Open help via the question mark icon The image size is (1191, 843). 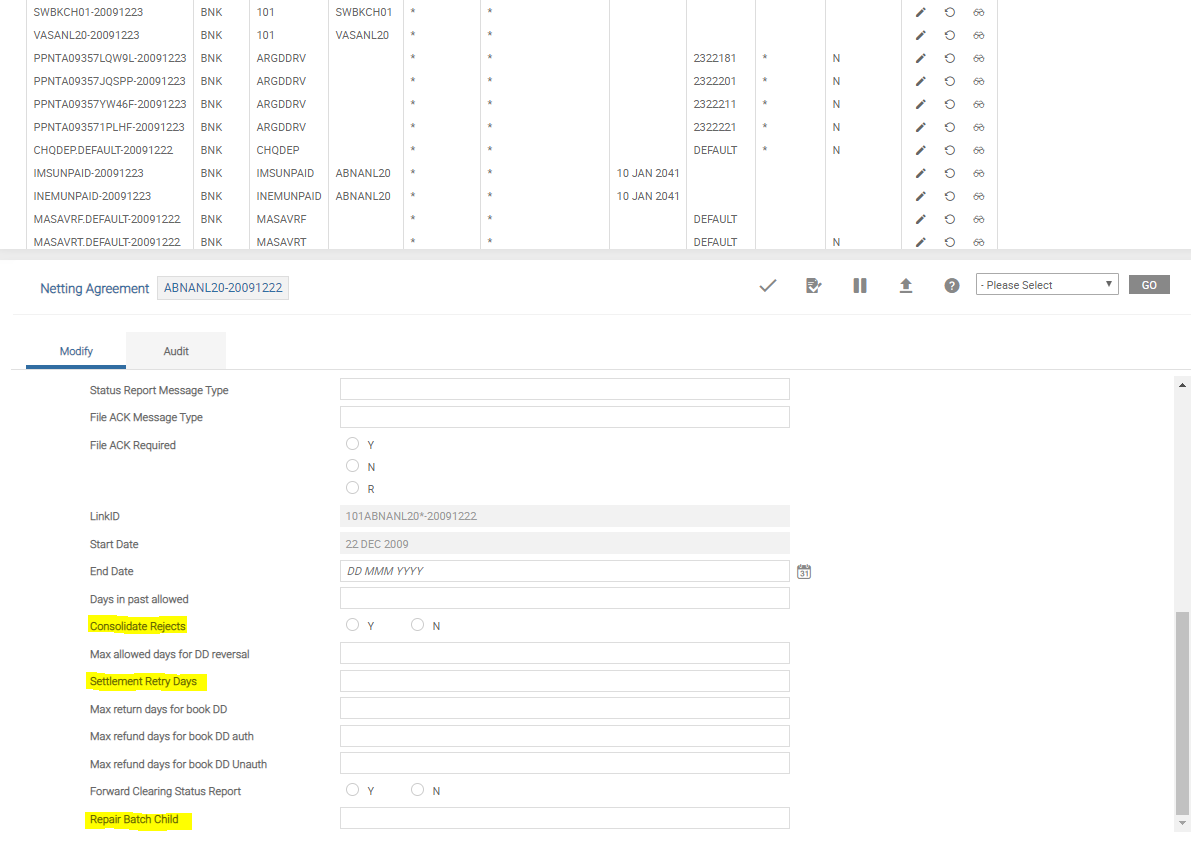pos(952,286)
